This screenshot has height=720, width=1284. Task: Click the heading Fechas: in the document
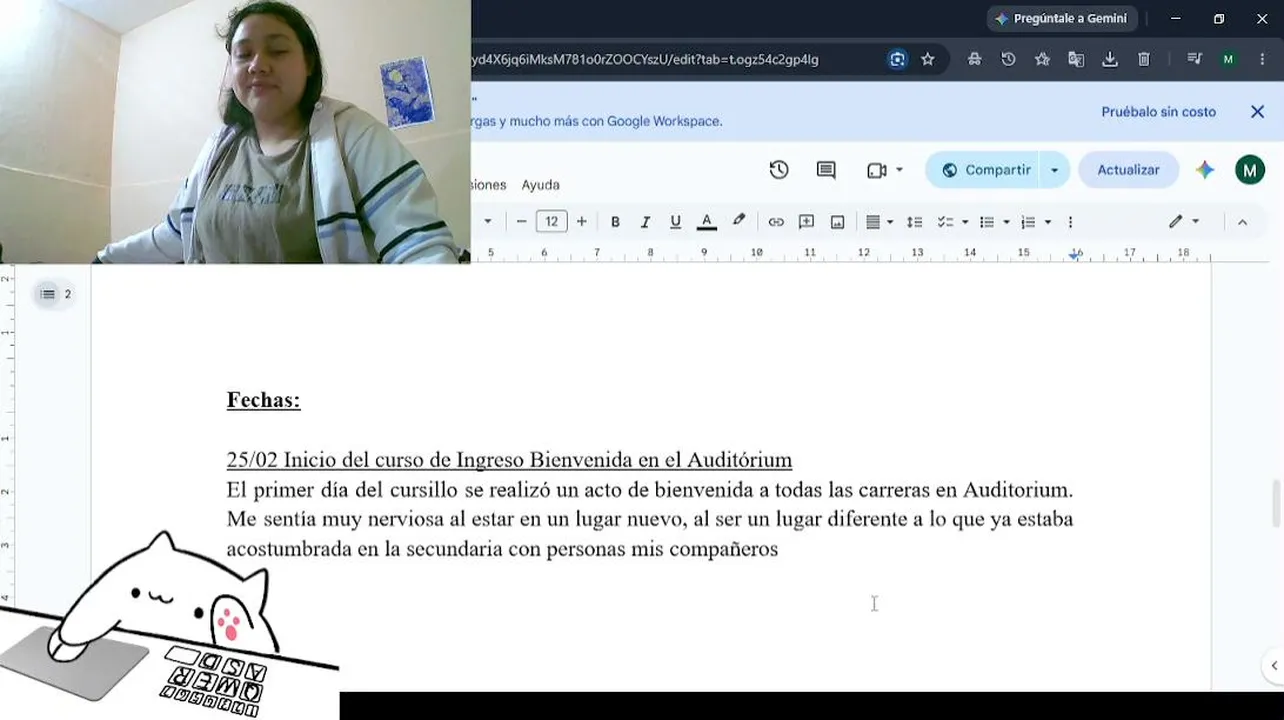tap(263, 400)
